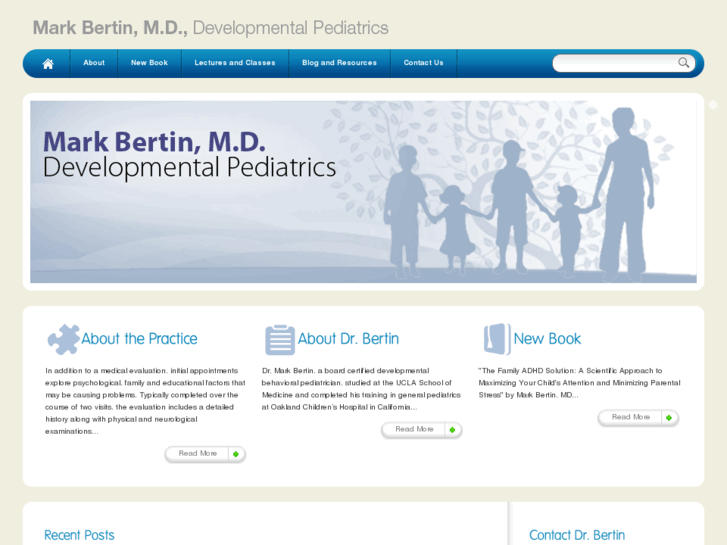The height and width of the screenshot is (545, 727).
Task: Open Lectures and Classes menu
Action: coord(235,63)
